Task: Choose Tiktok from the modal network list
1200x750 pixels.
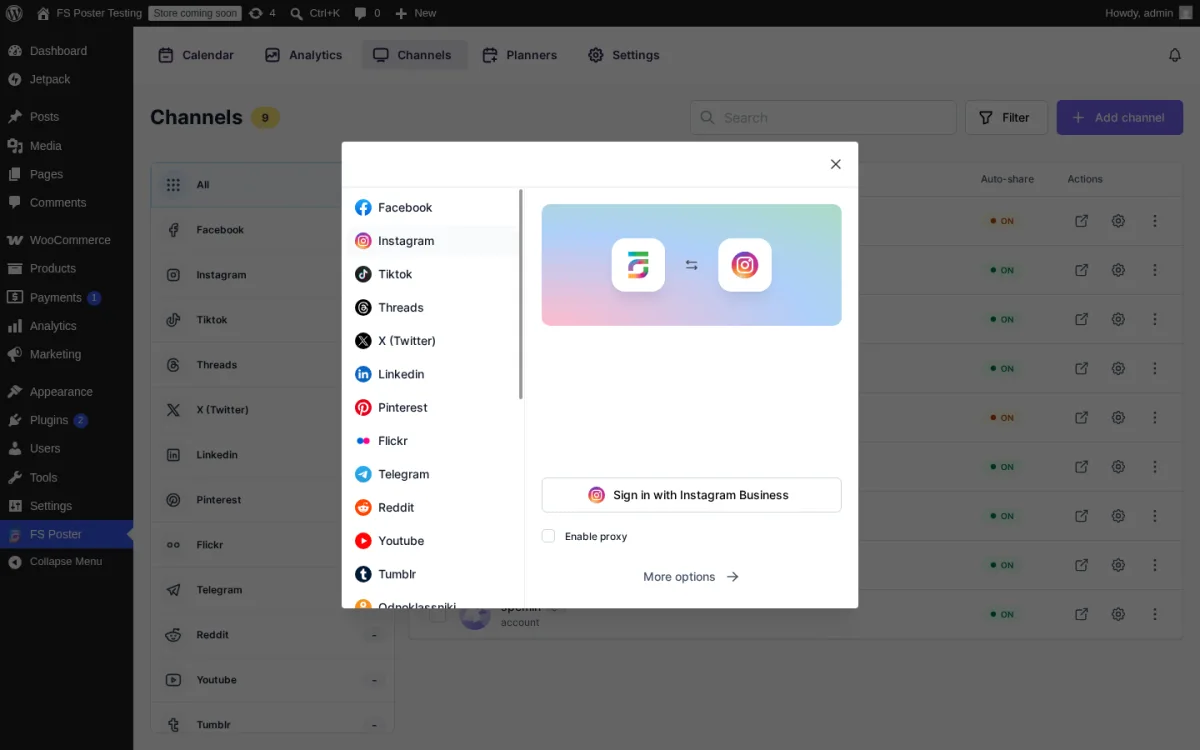Action: click(x=431, y=274)
